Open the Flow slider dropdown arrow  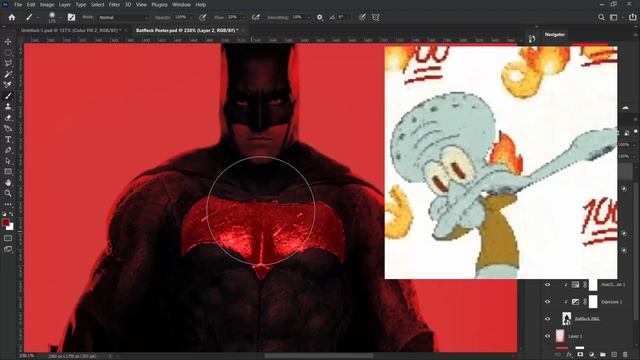click(x=244, y=18)
